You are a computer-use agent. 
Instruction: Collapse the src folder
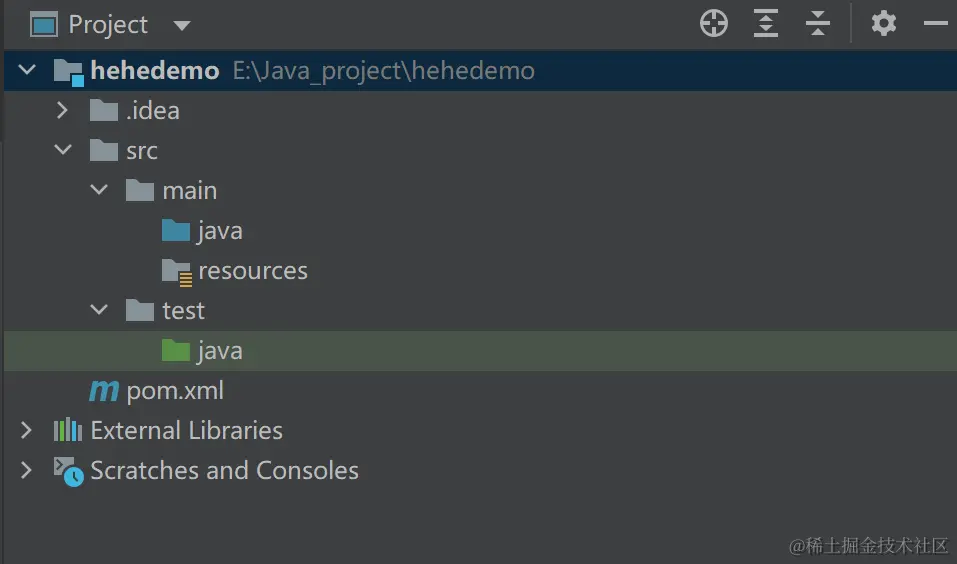pyautogui.click(x=63, y=151)
